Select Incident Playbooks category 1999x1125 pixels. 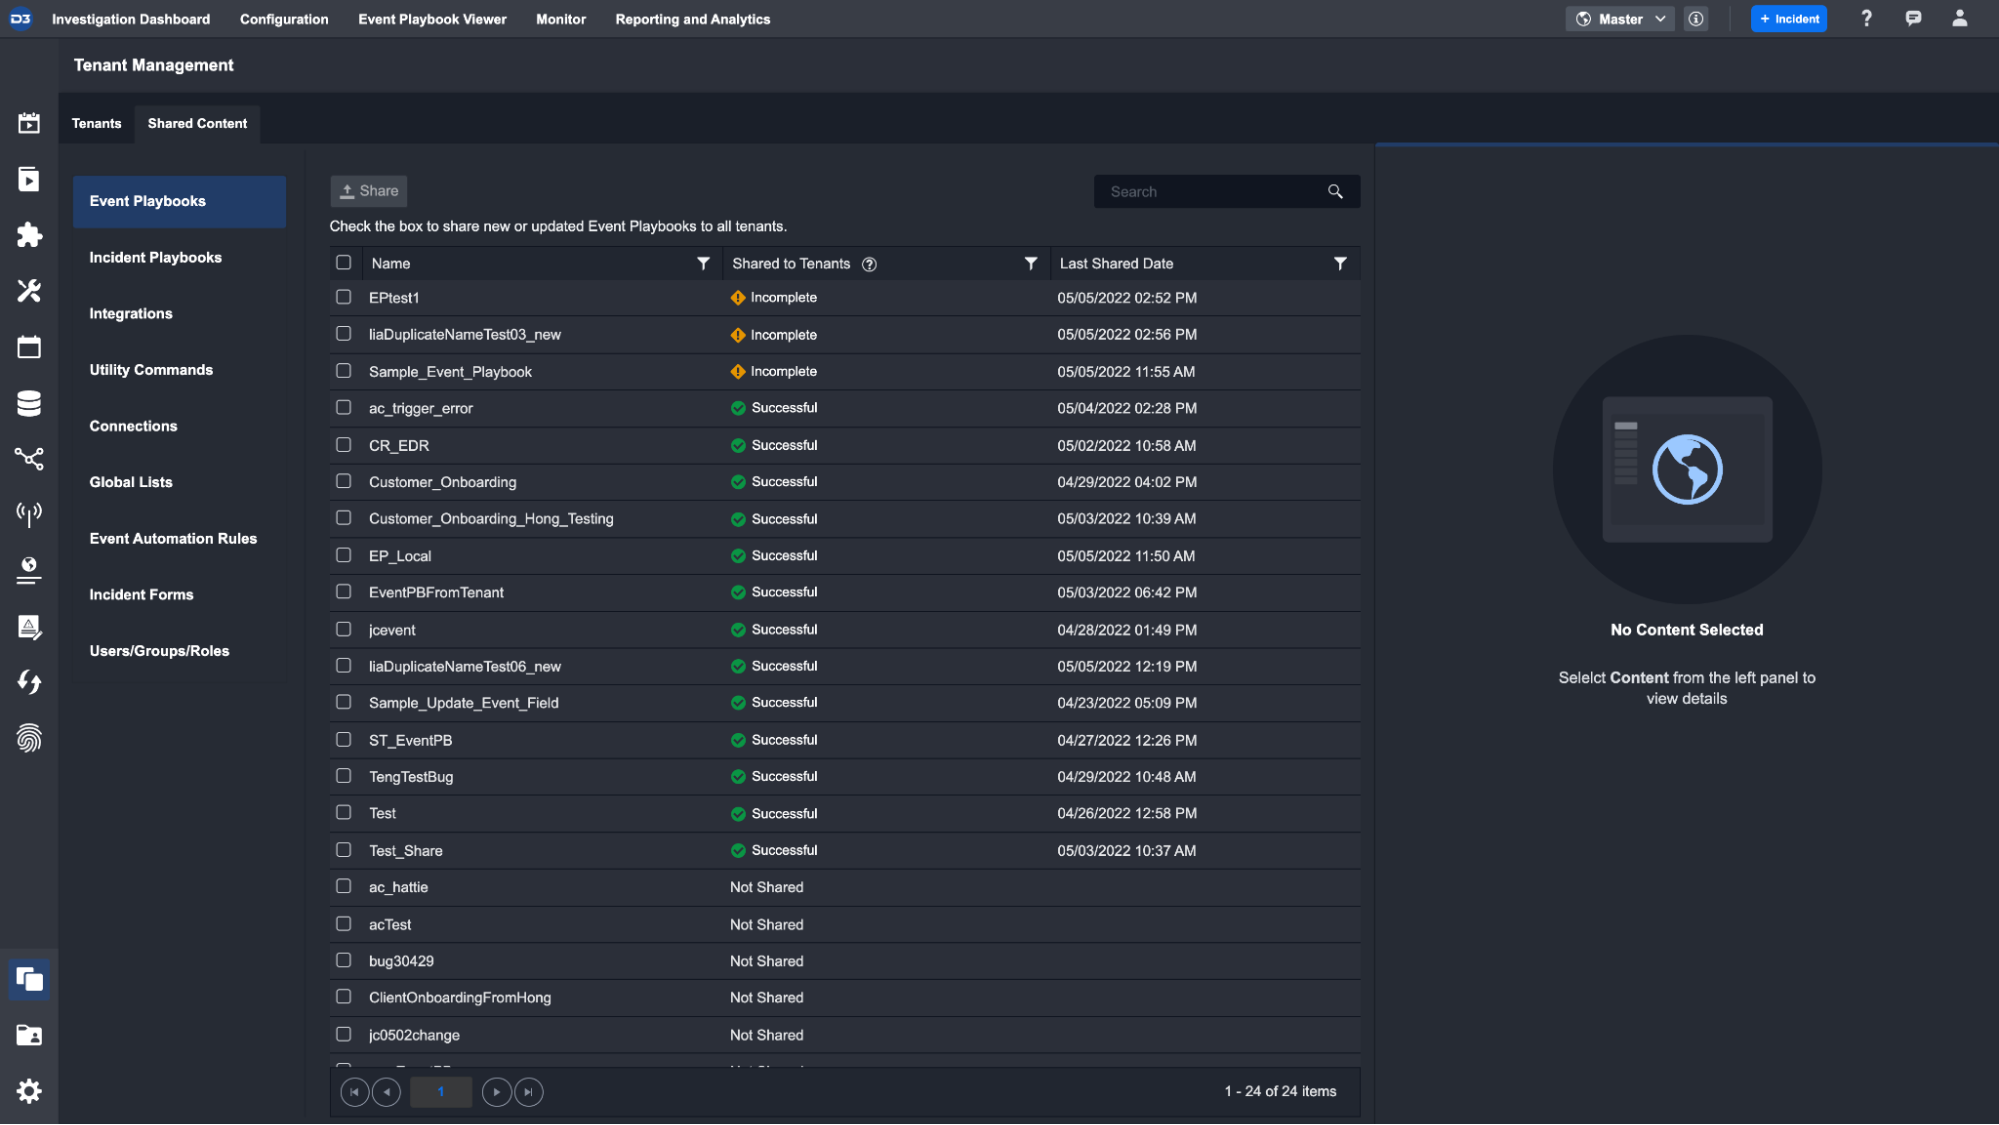click(179, 258)
